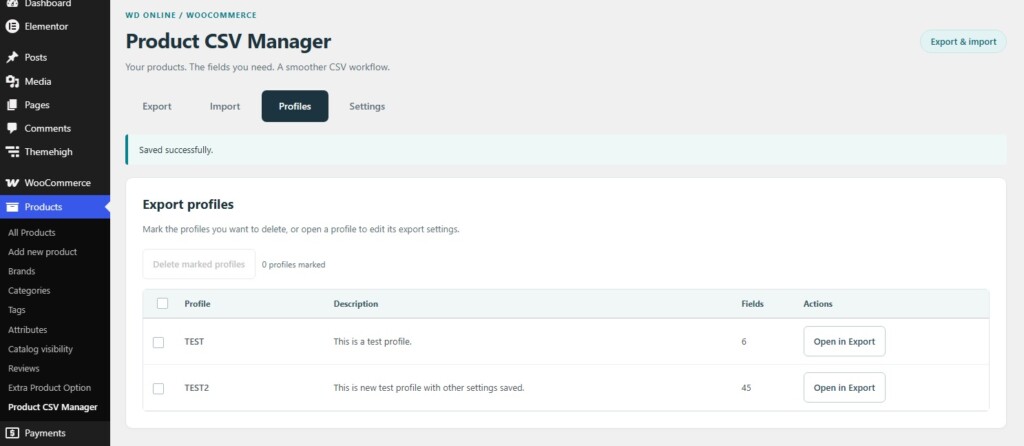Click the WooCommerce logo icon
1024x446 pixels.
[12, 183]
